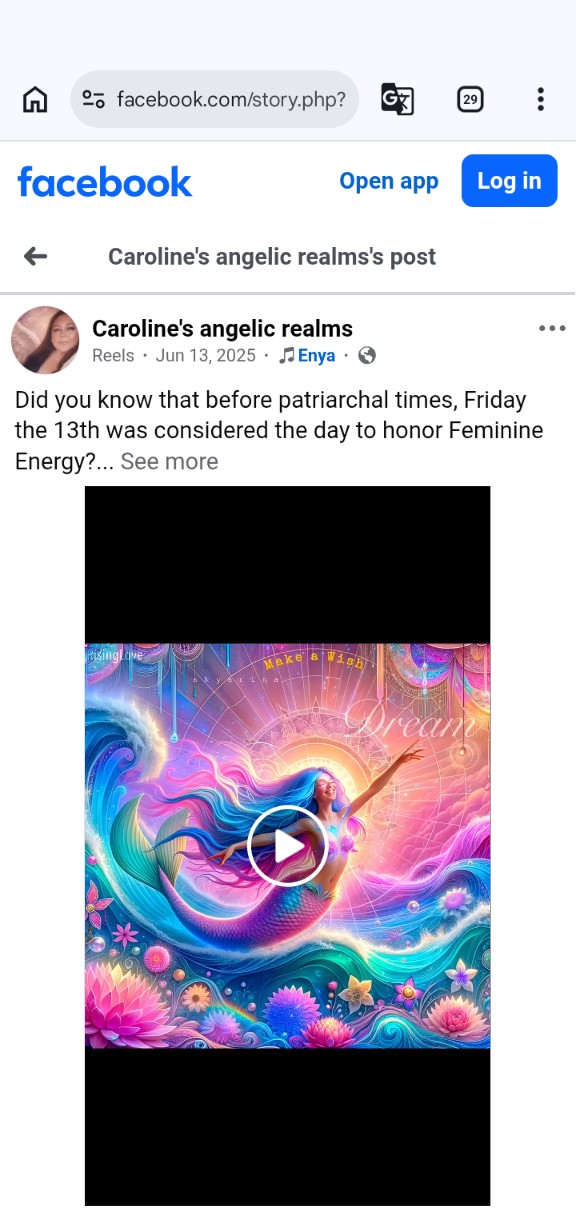Open the post options ellipsis menu
The height and width of the screenshot is (1209, 576).
pos(552,328)
